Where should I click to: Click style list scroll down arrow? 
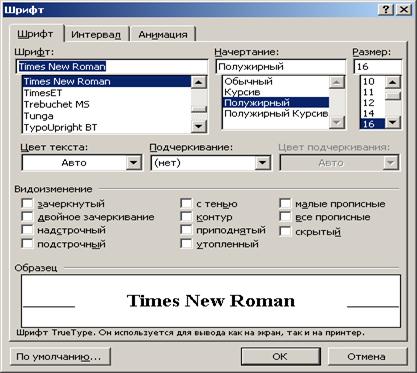[337, 123]
